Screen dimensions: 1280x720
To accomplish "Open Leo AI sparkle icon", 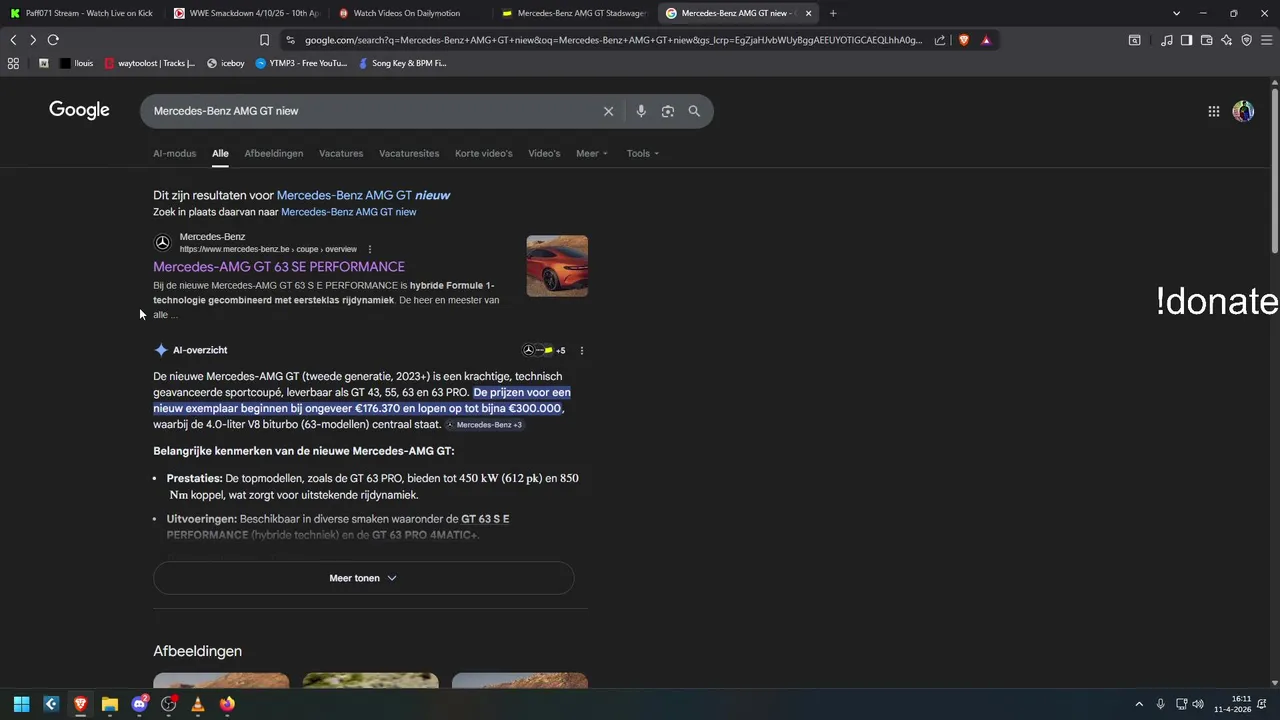I will click(1227, 40).
